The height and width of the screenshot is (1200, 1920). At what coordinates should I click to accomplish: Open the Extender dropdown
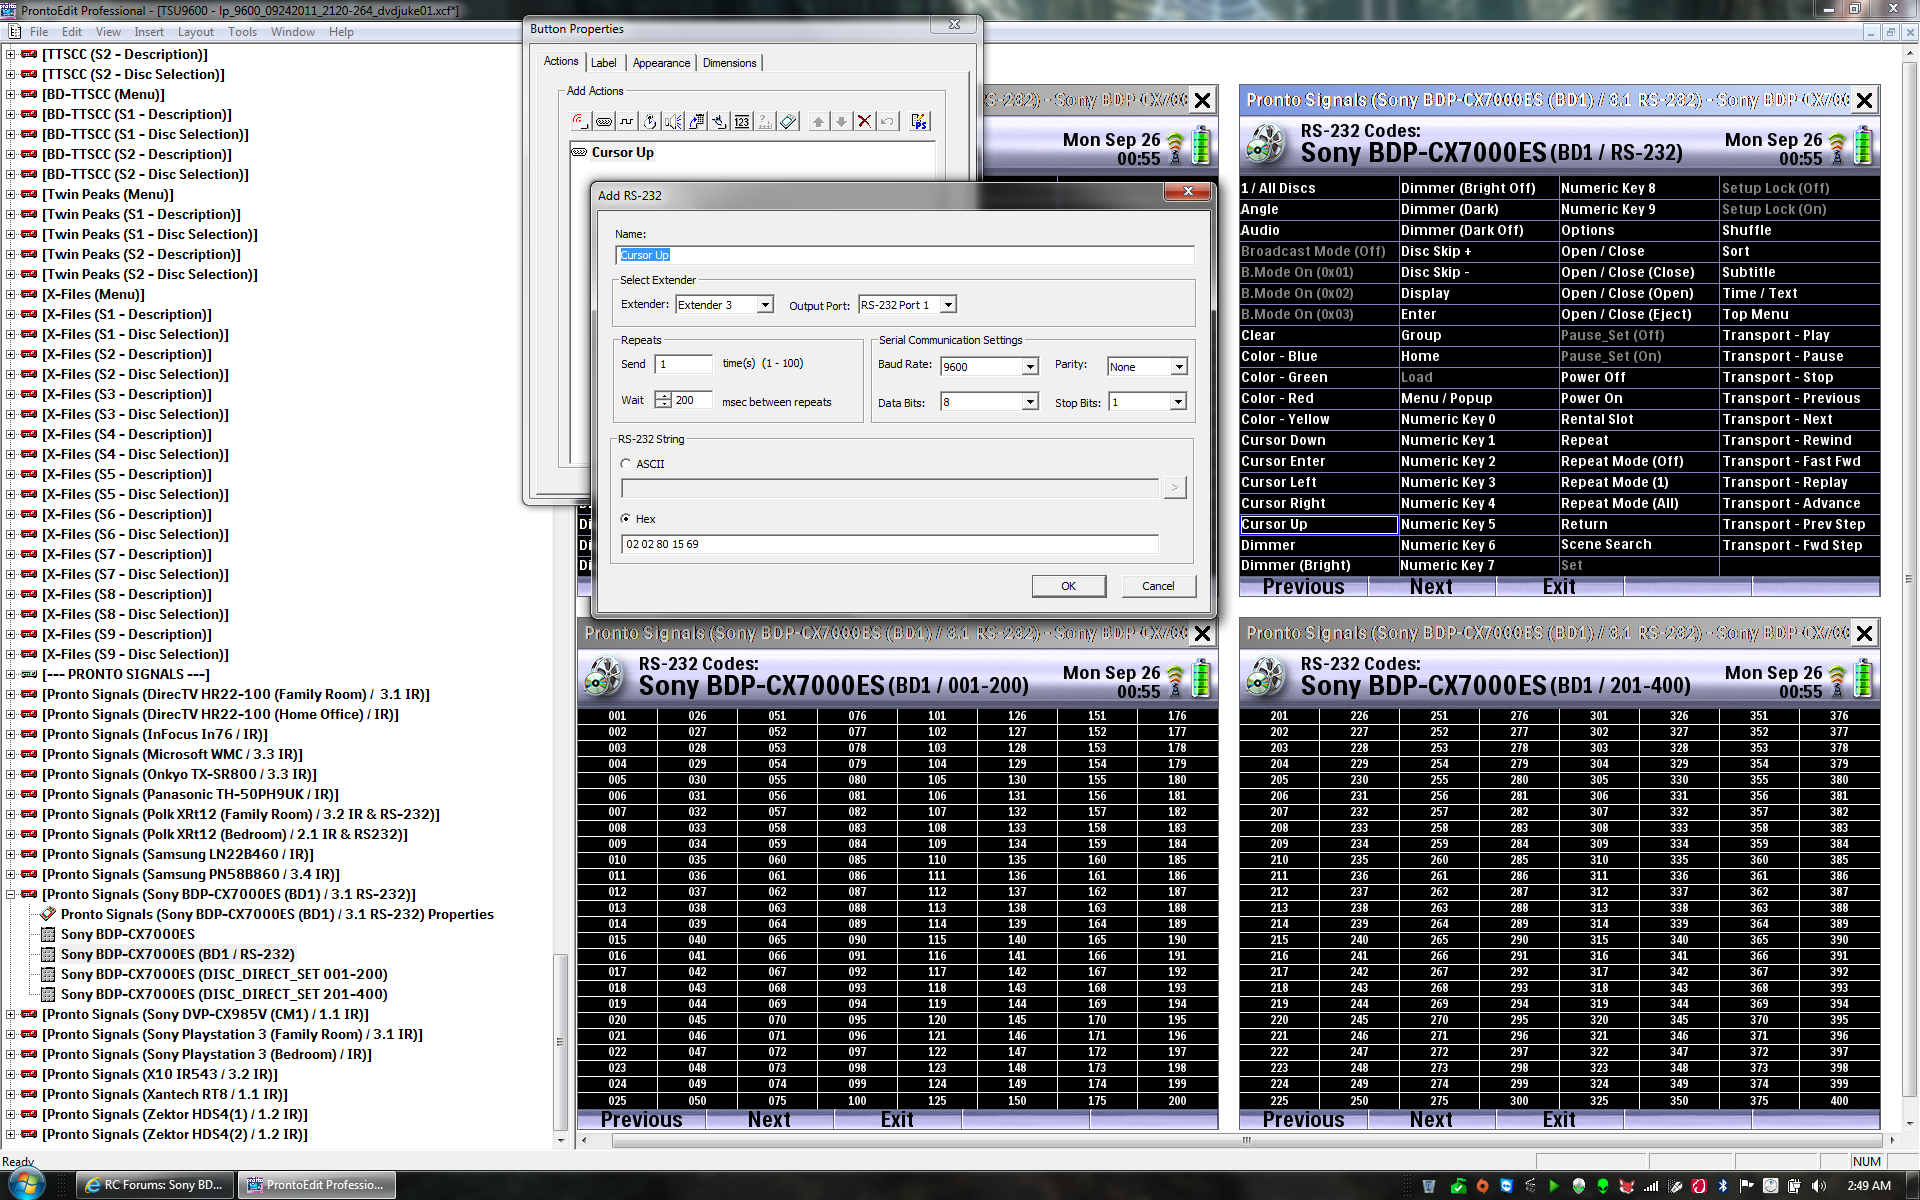click(765, 305)
